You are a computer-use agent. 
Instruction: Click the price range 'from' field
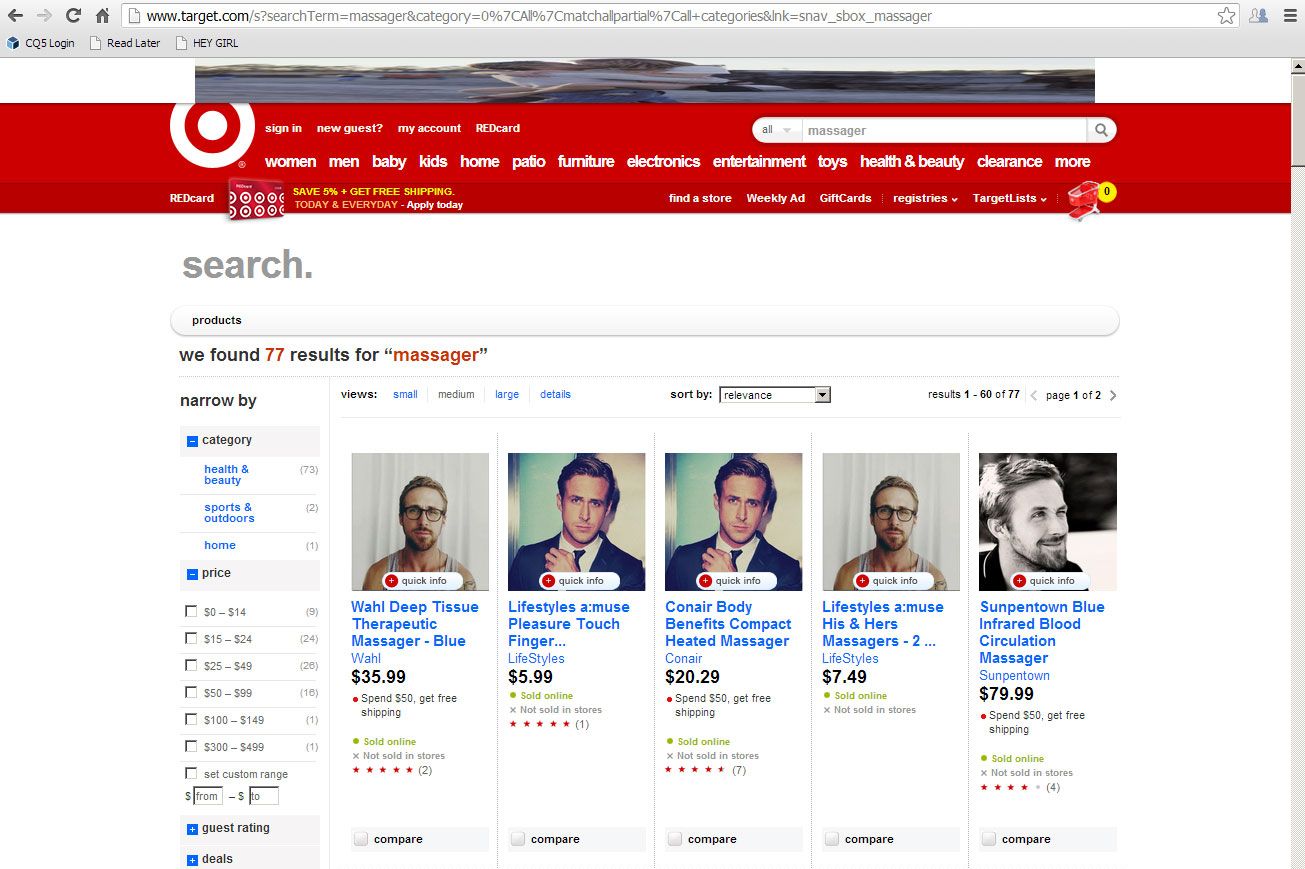click(207, 796)
